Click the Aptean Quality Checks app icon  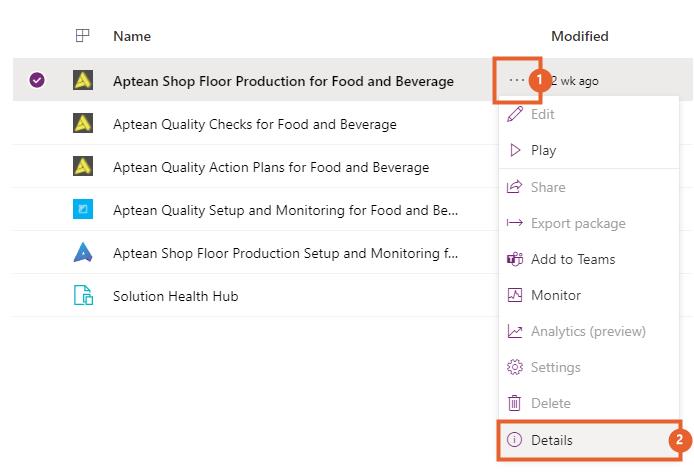point(83,124)
